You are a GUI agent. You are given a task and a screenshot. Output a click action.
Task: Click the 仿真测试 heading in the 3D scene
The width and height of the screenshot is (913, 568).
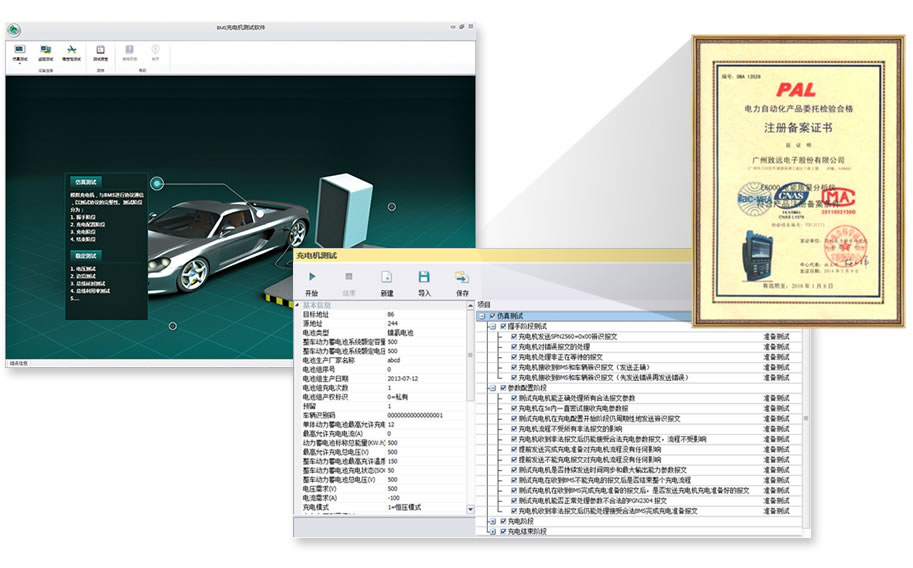pyautogui.click(x=85, y=182)
